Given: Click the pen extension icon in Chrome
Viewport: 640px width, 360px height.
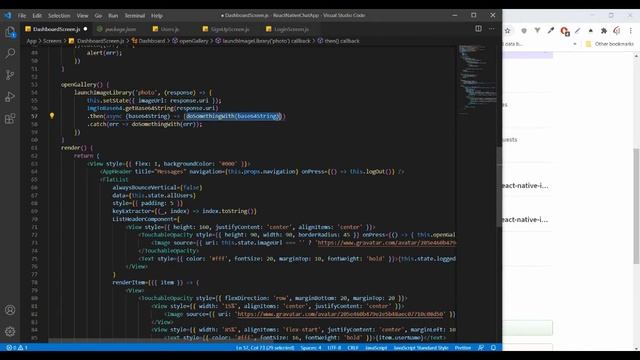Looking at the screenshot, I should coord(578,31).
